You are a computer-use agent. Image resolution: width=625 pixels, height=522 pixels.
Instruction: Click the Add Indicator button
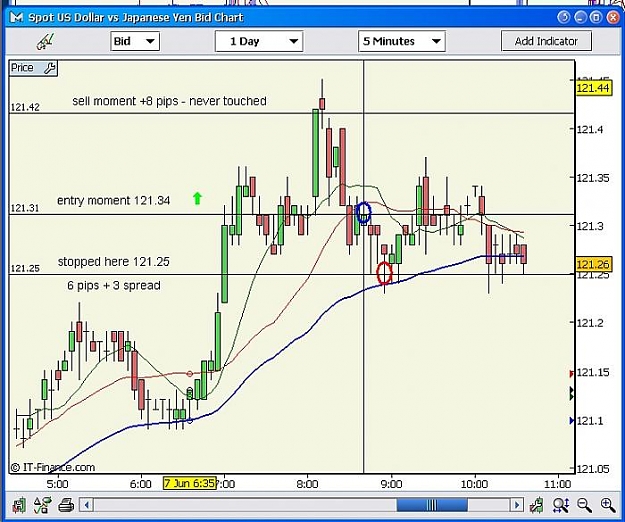[546, 41]
